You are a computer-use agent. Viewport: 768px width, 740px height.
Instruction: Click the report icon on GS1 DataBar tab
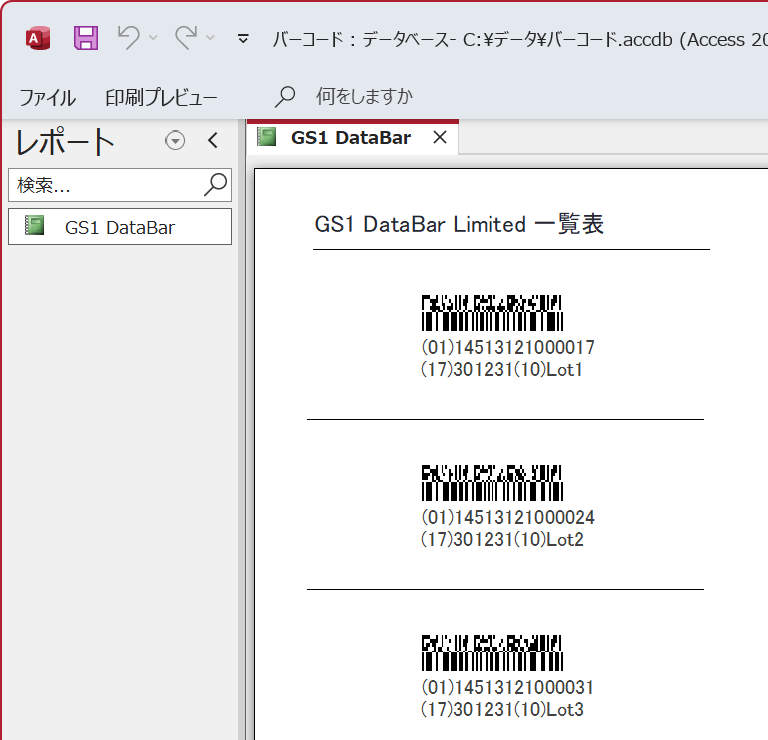[x=266, y=137]
